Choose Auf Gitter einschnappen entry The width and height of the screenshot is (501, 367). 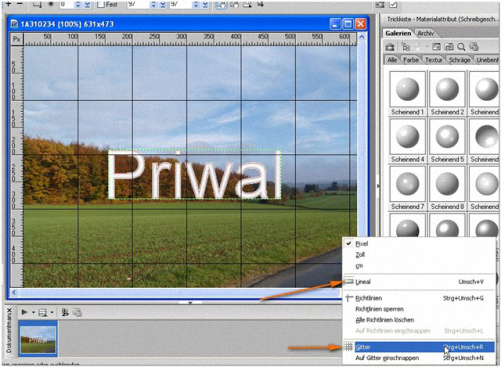[x=418, y=358]
